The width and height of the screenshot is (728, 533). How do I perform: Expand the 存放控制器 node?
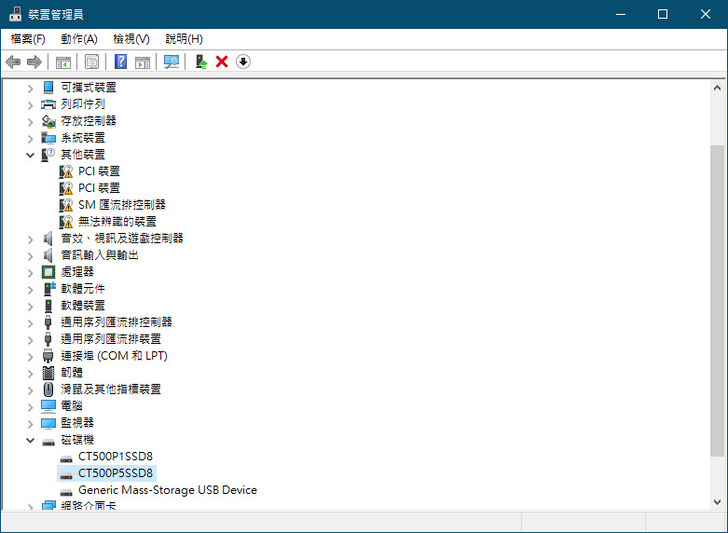click(30, 122)
